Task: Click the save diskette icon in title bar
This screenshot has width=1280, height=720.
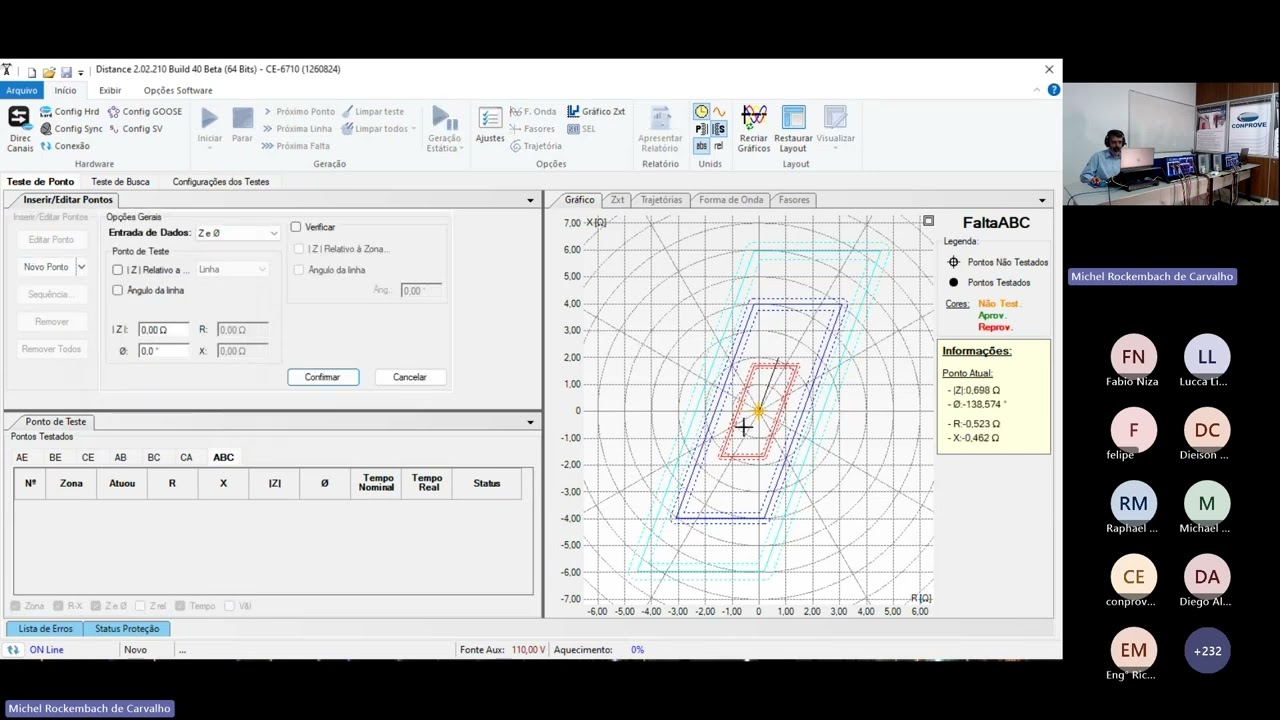Action: point(66,72)
